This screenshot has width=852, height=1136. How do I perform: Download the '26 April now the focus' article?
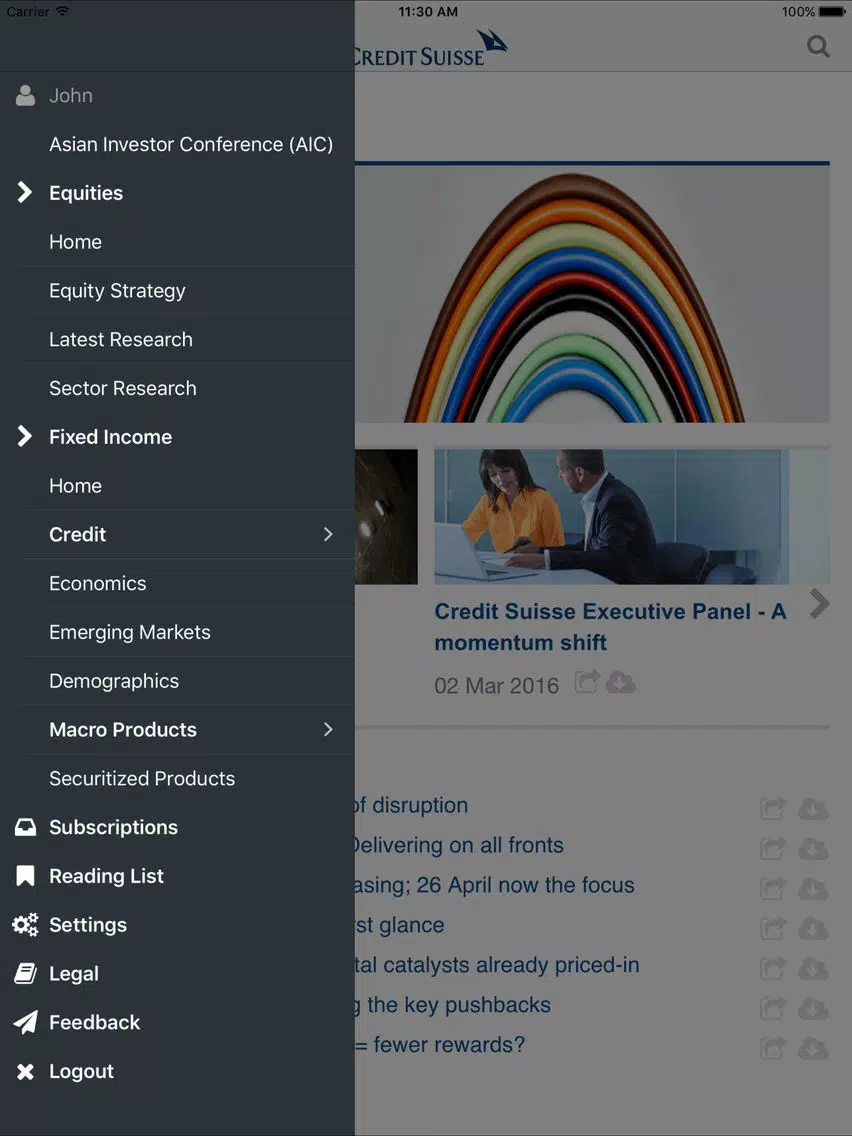pyautogui.click(x=813, y=888)
